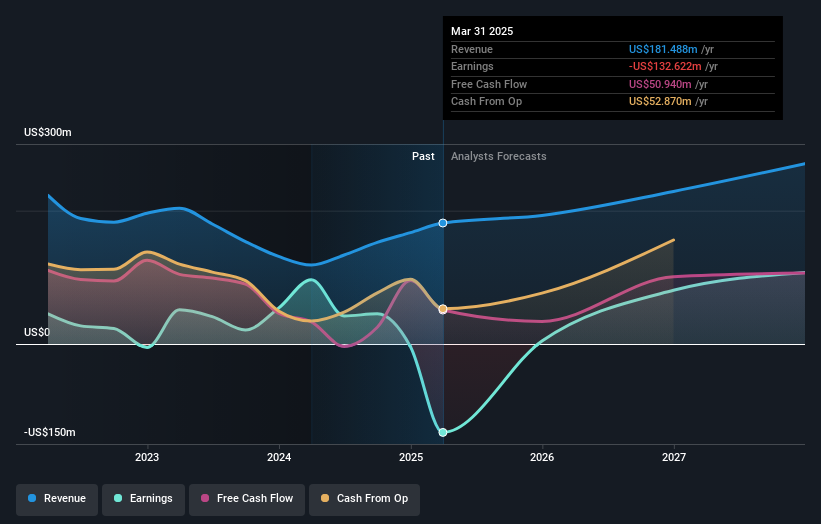Click the Analysts Forecasts label

[x=498, y=157]
